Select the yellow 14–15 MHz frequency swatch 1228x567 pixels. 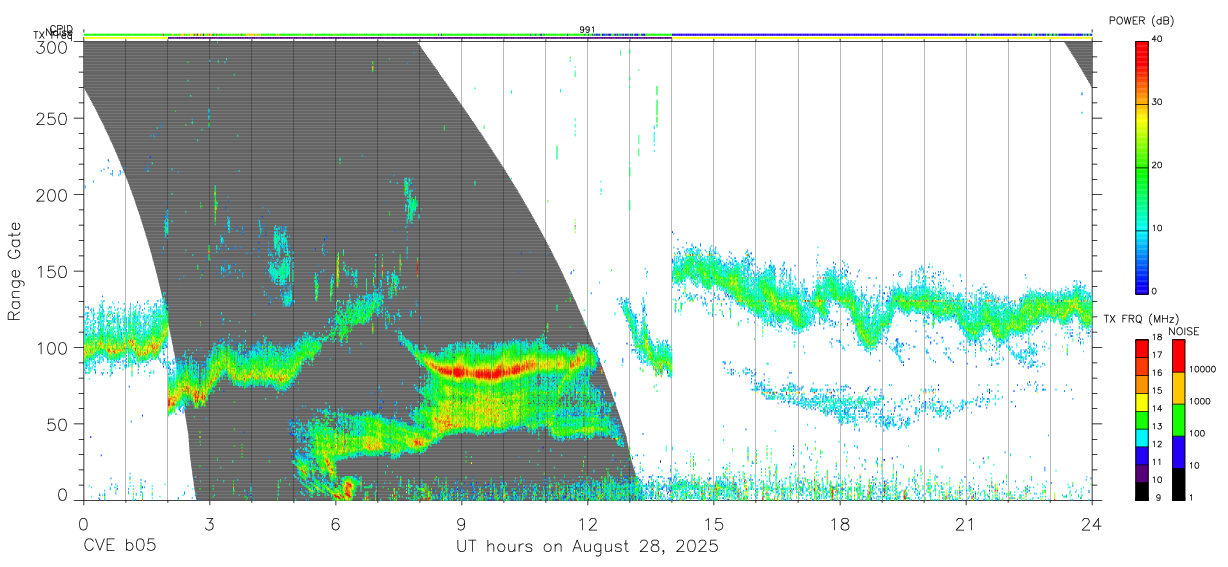(1142, 403)
